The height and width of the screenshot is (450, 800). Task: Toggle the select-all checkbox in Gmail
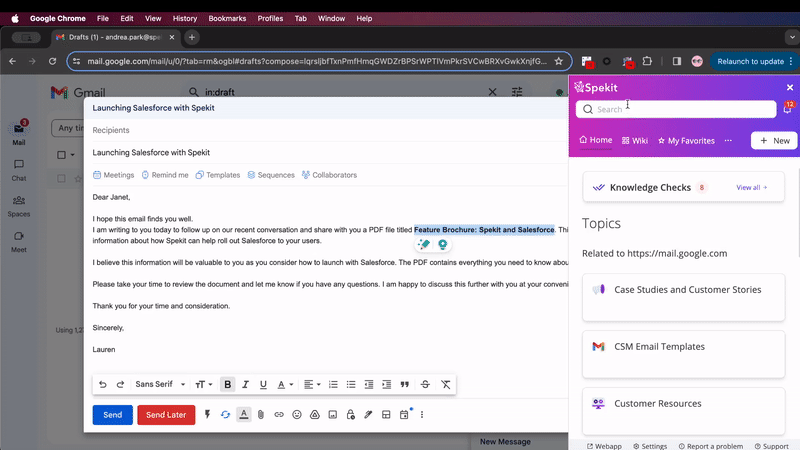click(61, 155)
